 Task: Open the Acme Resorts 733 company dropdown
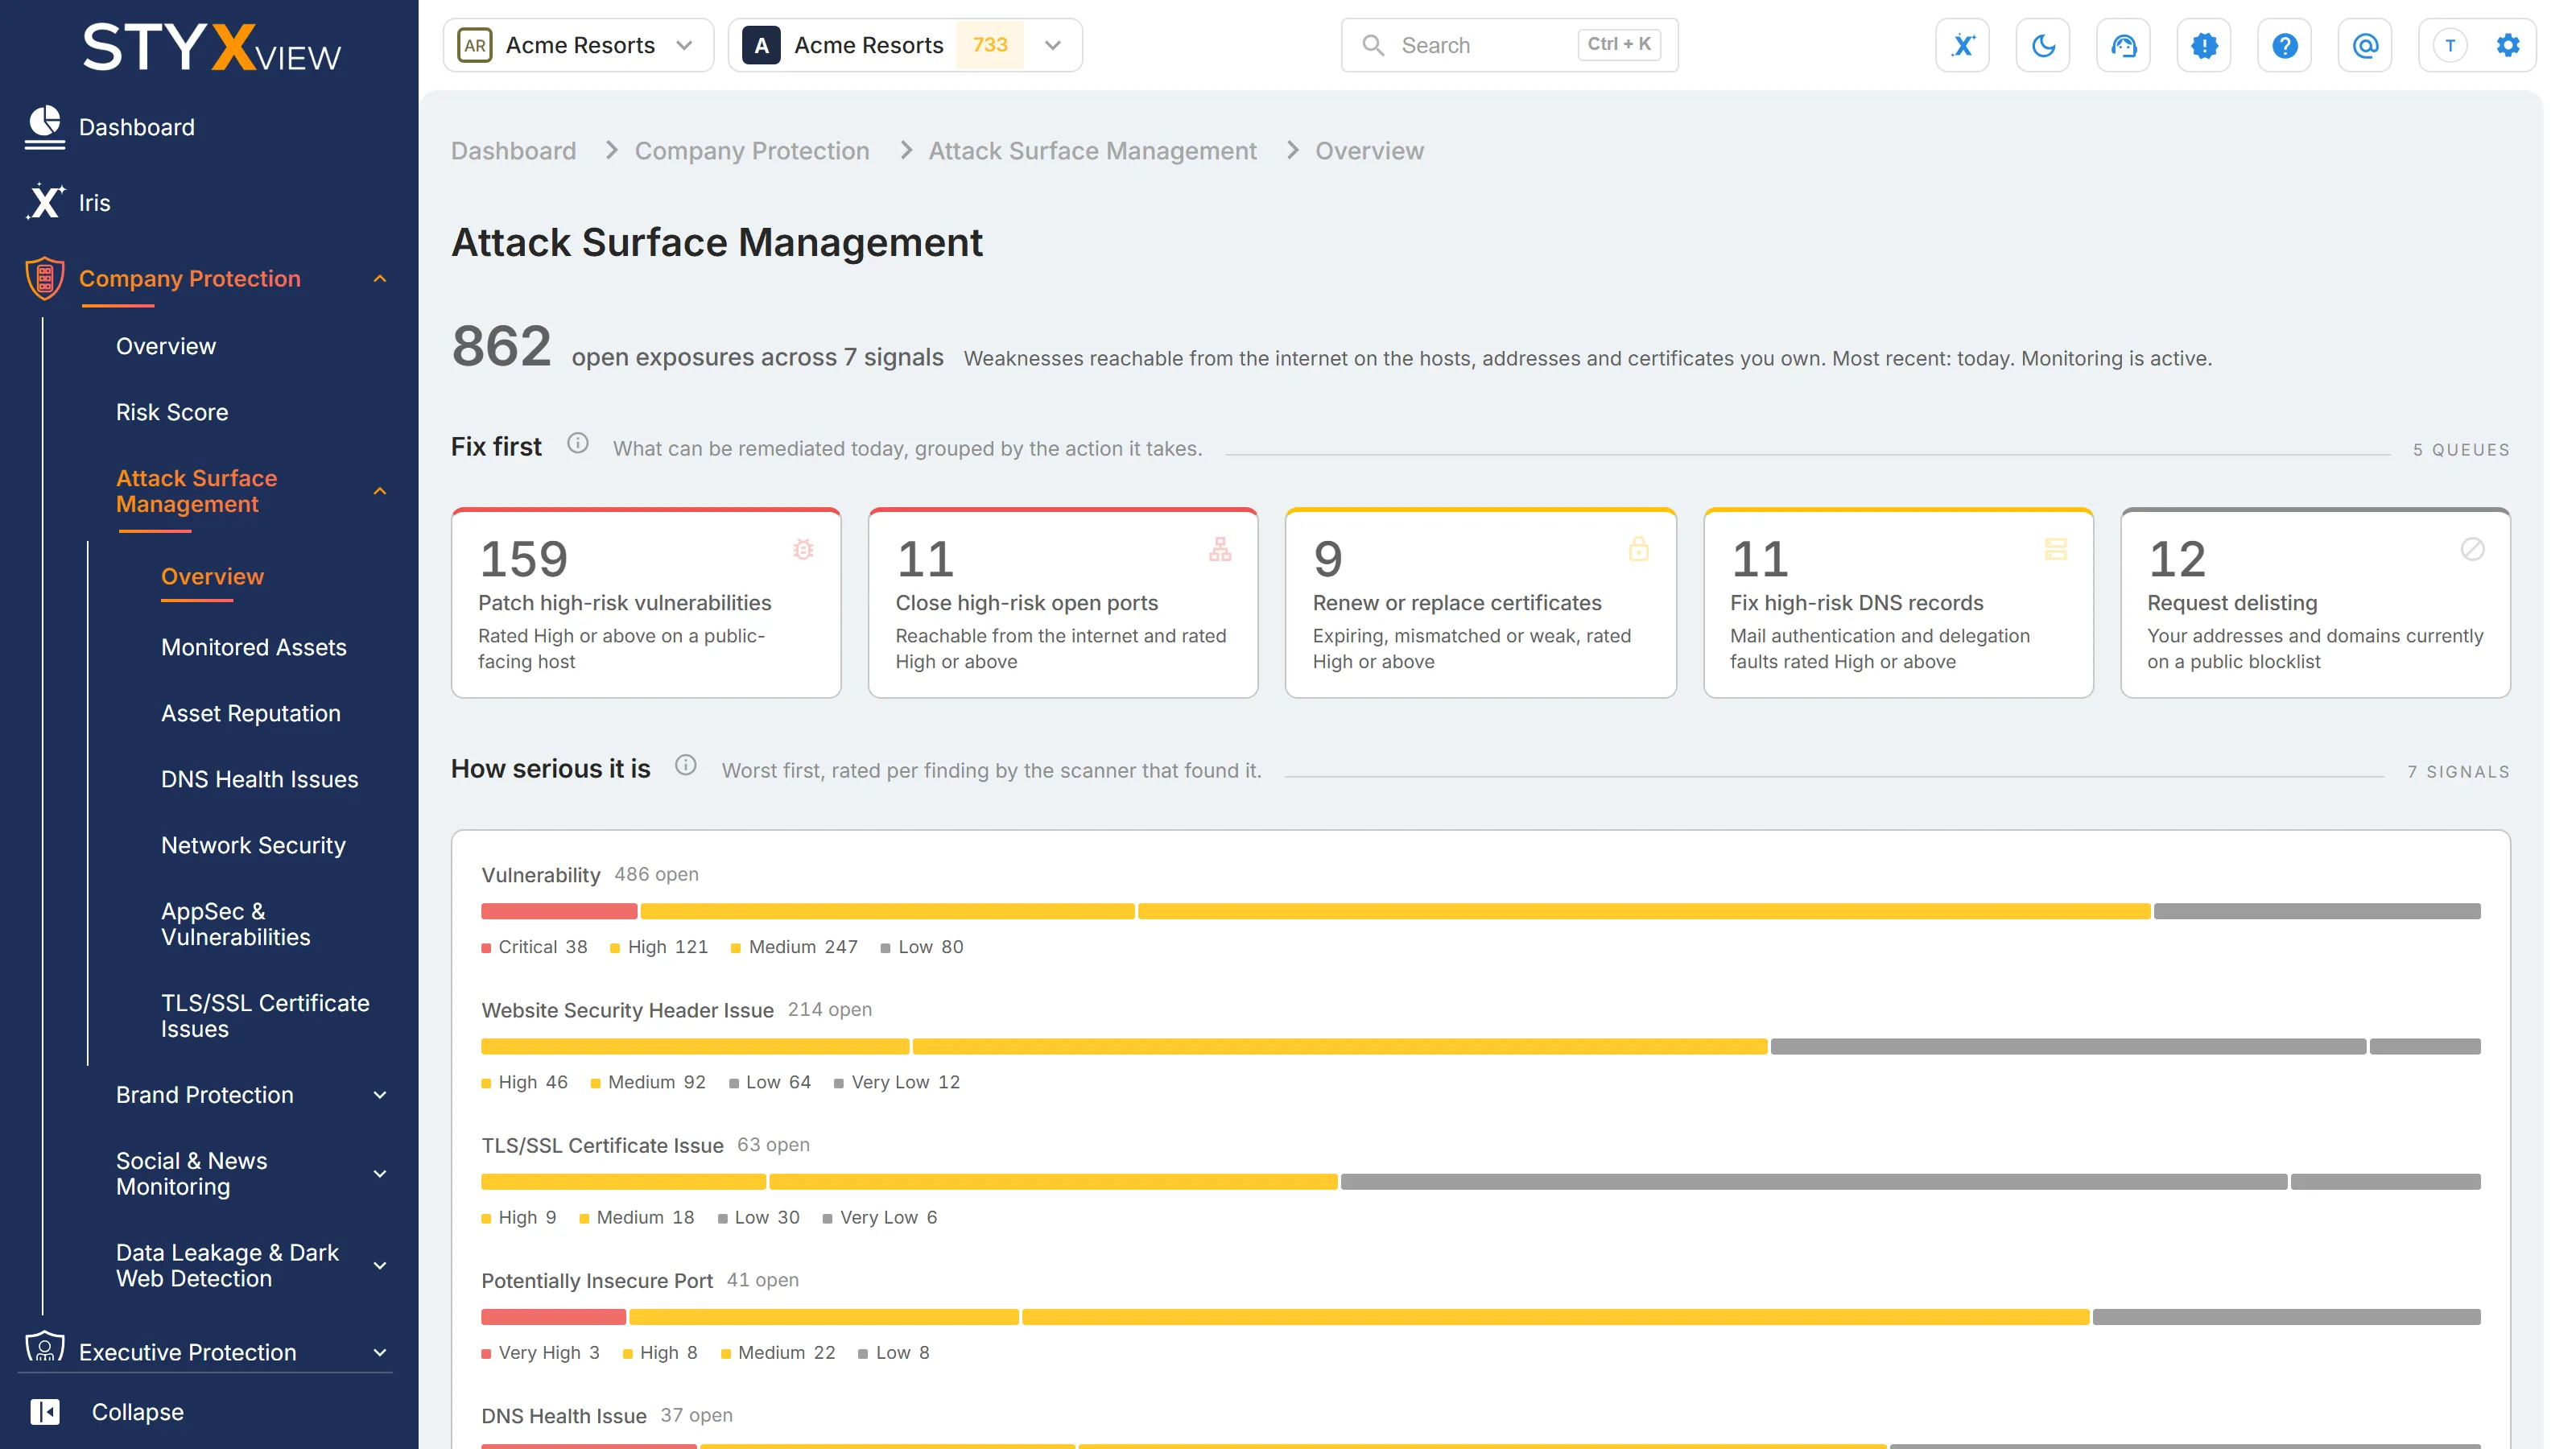(905, 45)
